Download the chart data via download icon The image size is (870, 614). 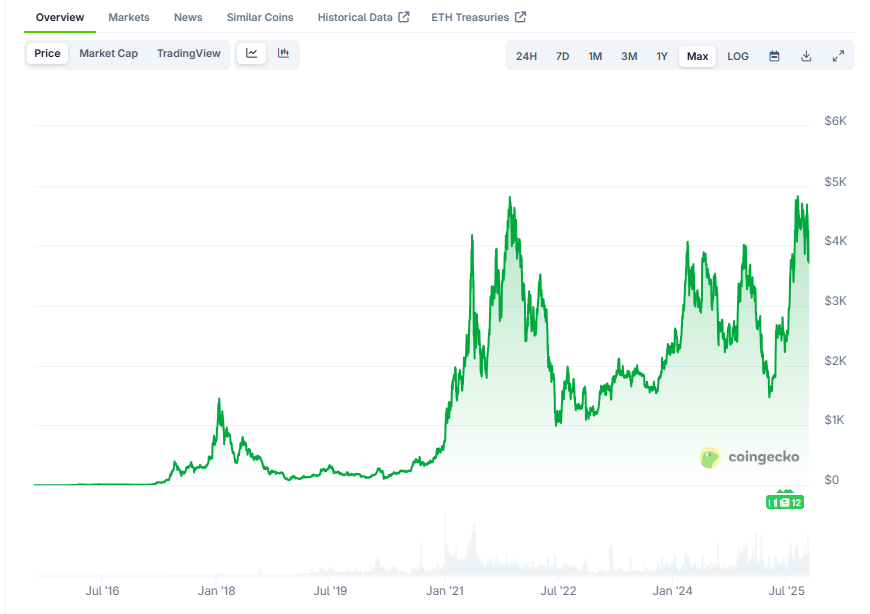tap(806, 56)
